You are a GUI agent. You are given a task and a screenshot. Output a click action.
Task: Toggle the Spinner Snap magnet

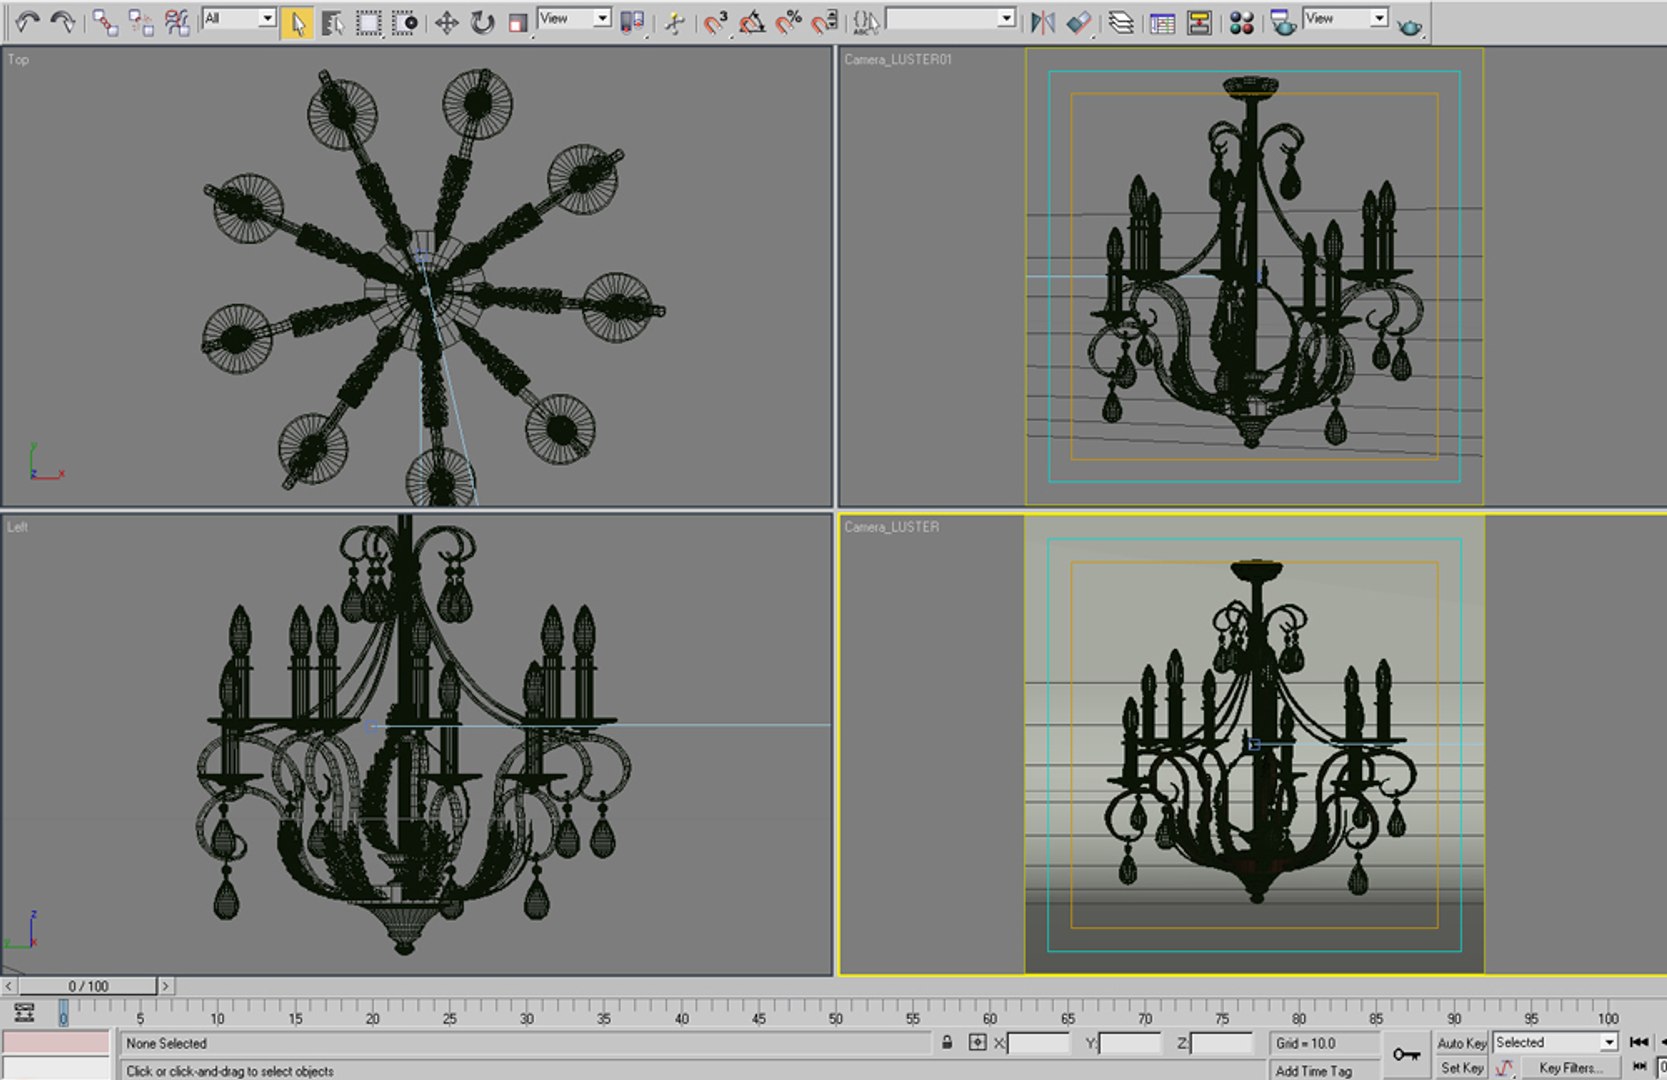tap(825, 22)
